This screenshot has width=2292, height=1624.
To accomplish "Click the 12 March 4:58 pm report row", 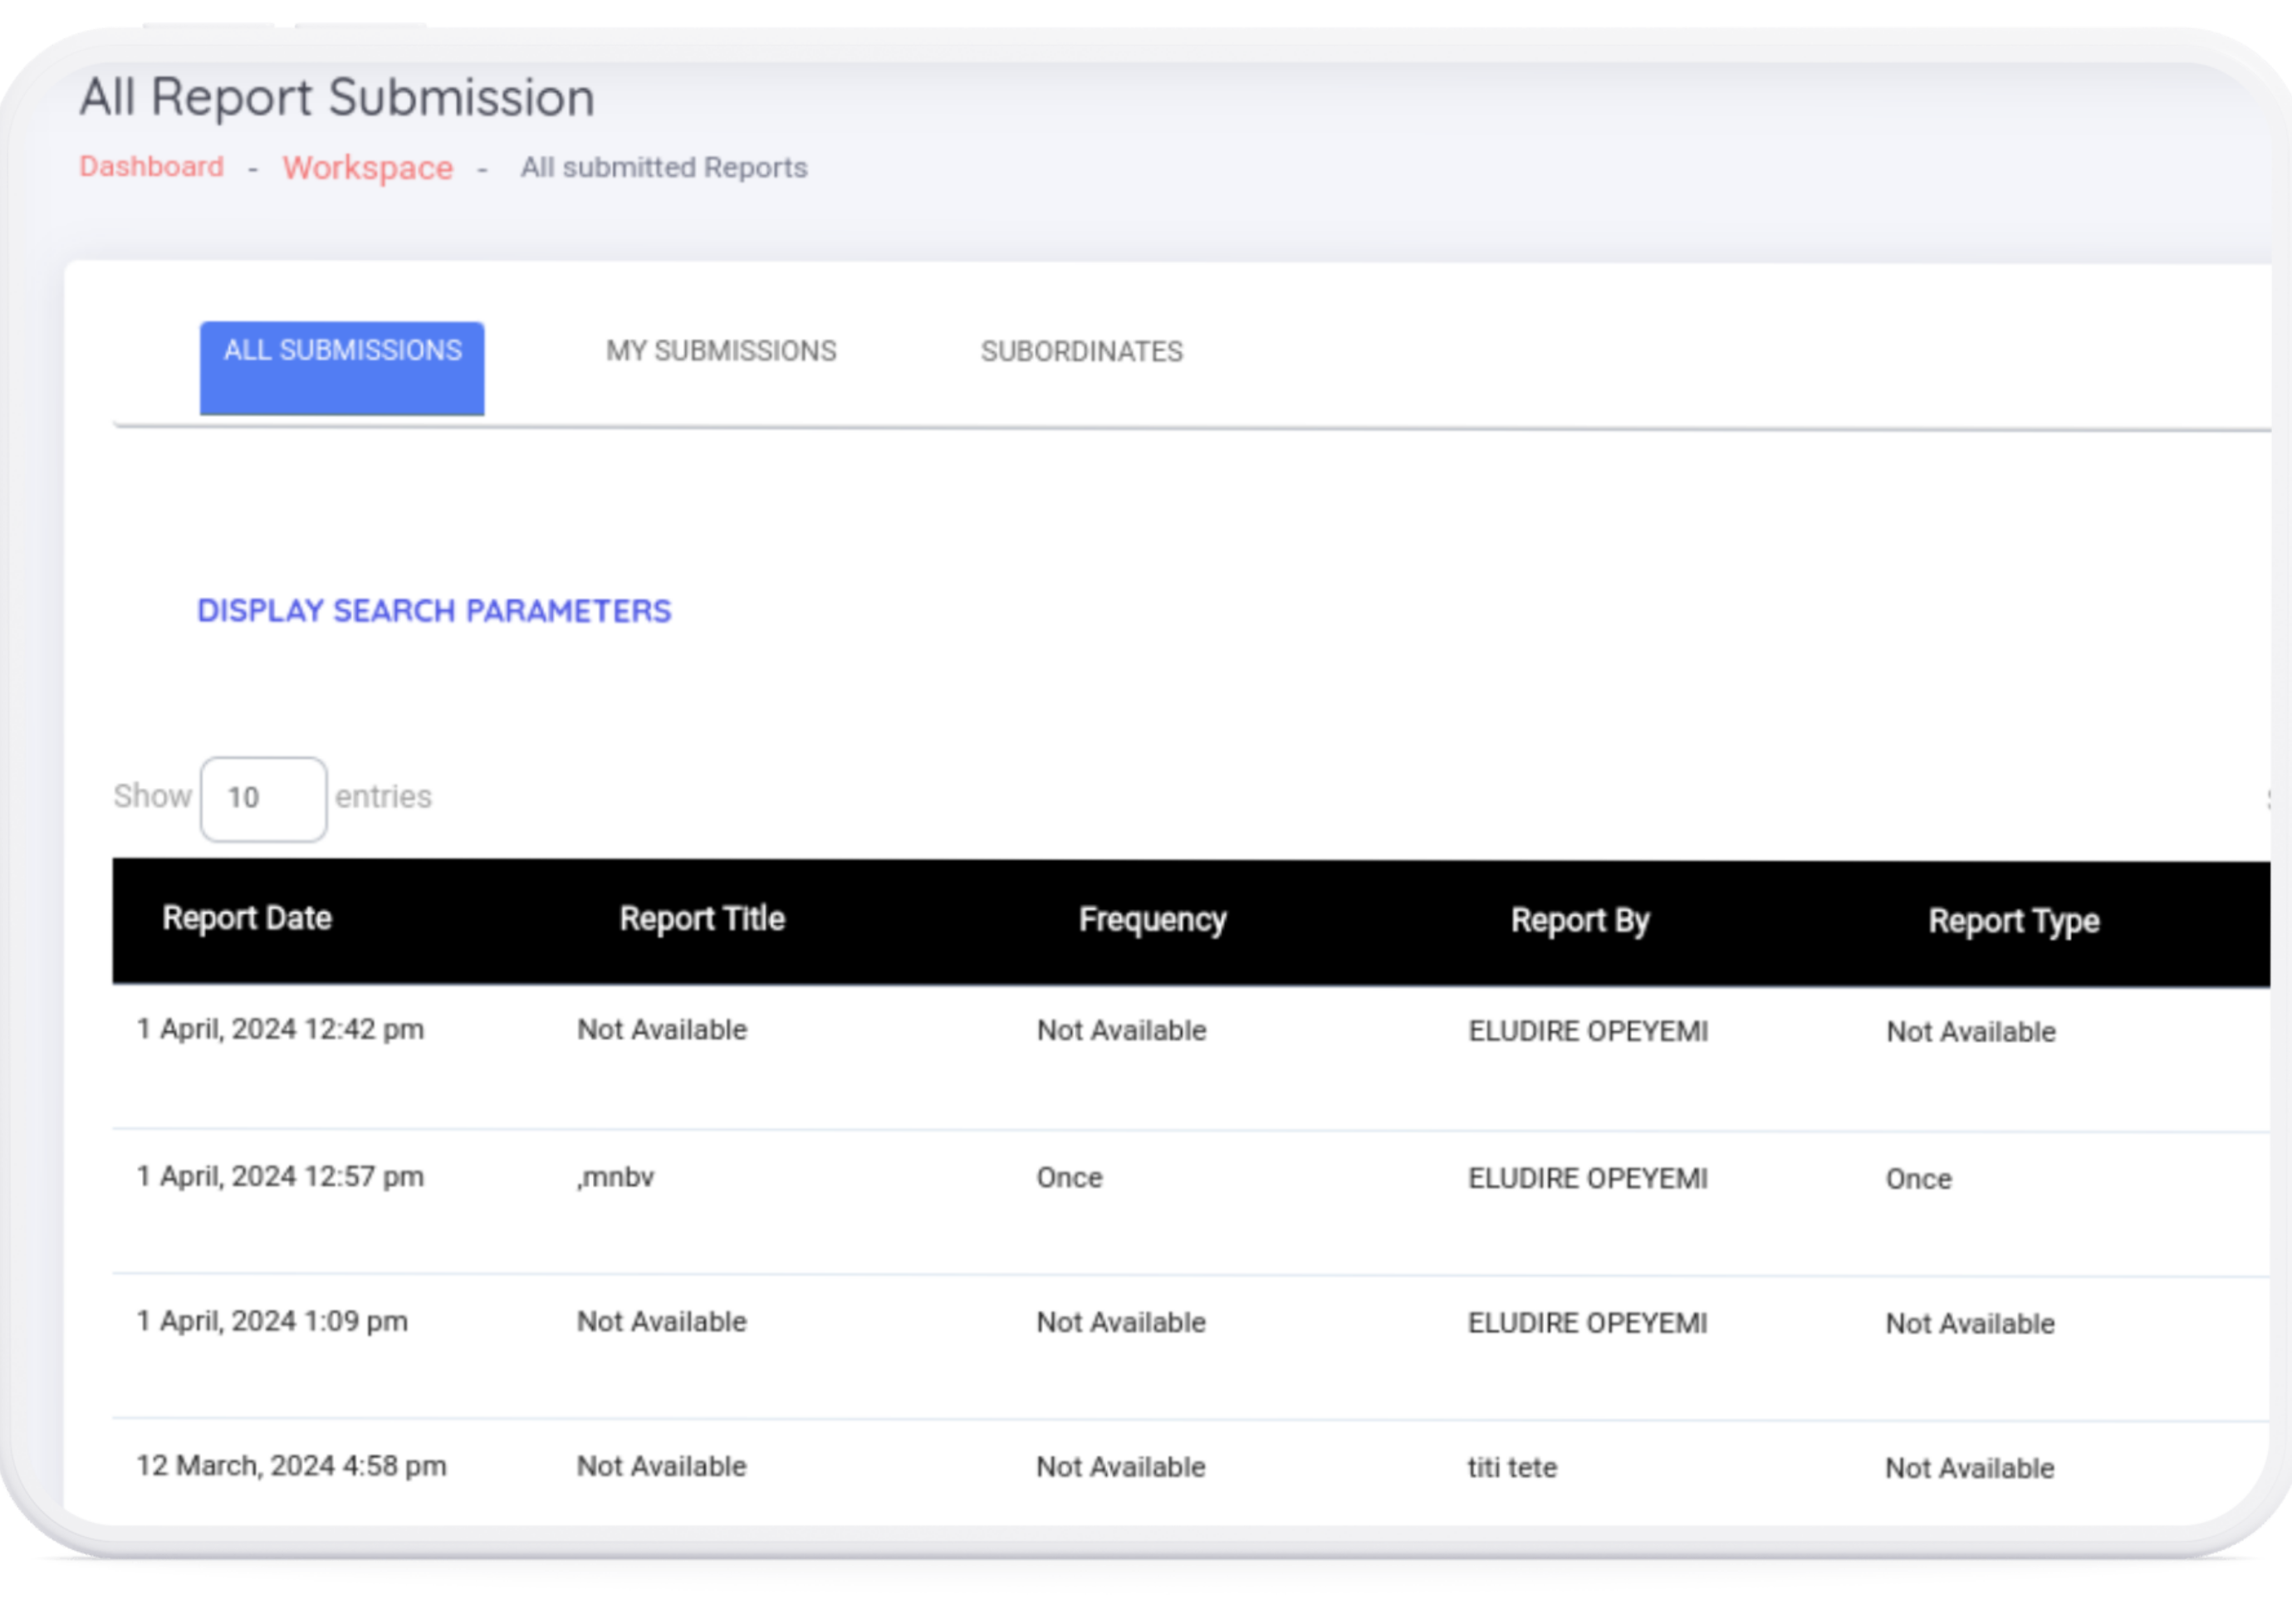I will [291, 1466].
